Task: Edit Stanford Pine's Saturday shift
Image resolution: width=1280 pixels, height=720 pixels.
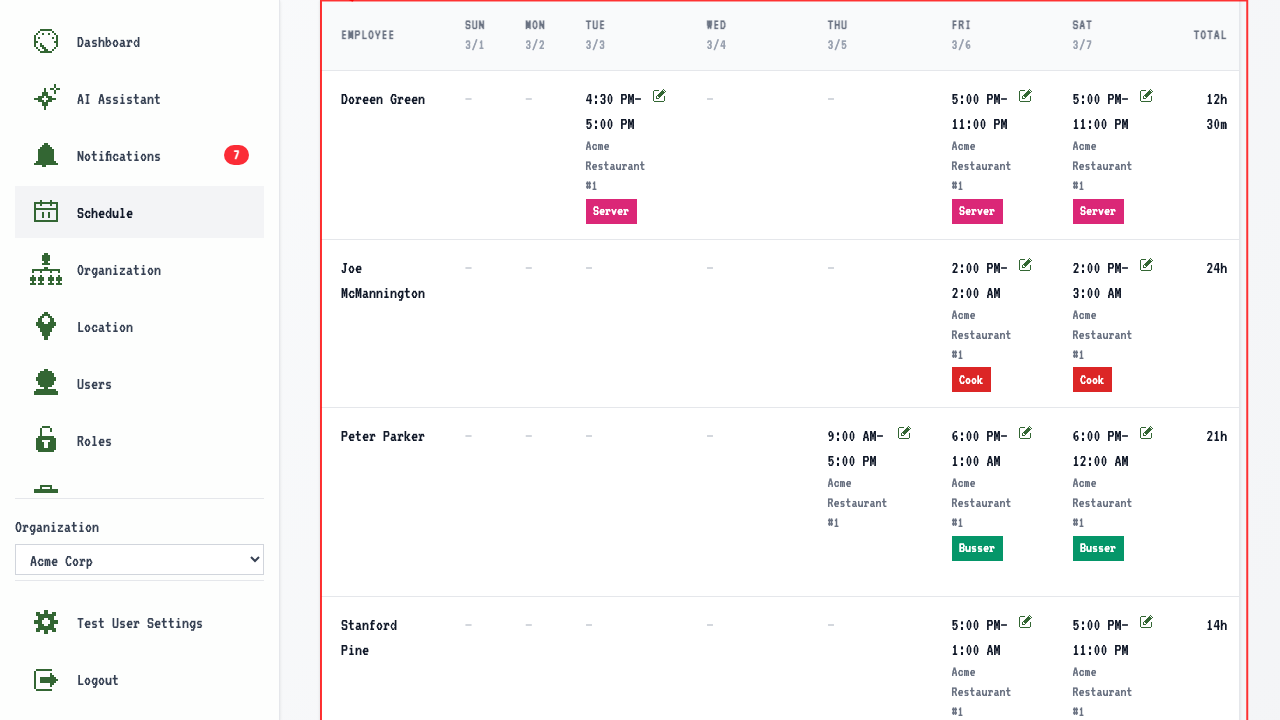Action: coord(1146,622)
